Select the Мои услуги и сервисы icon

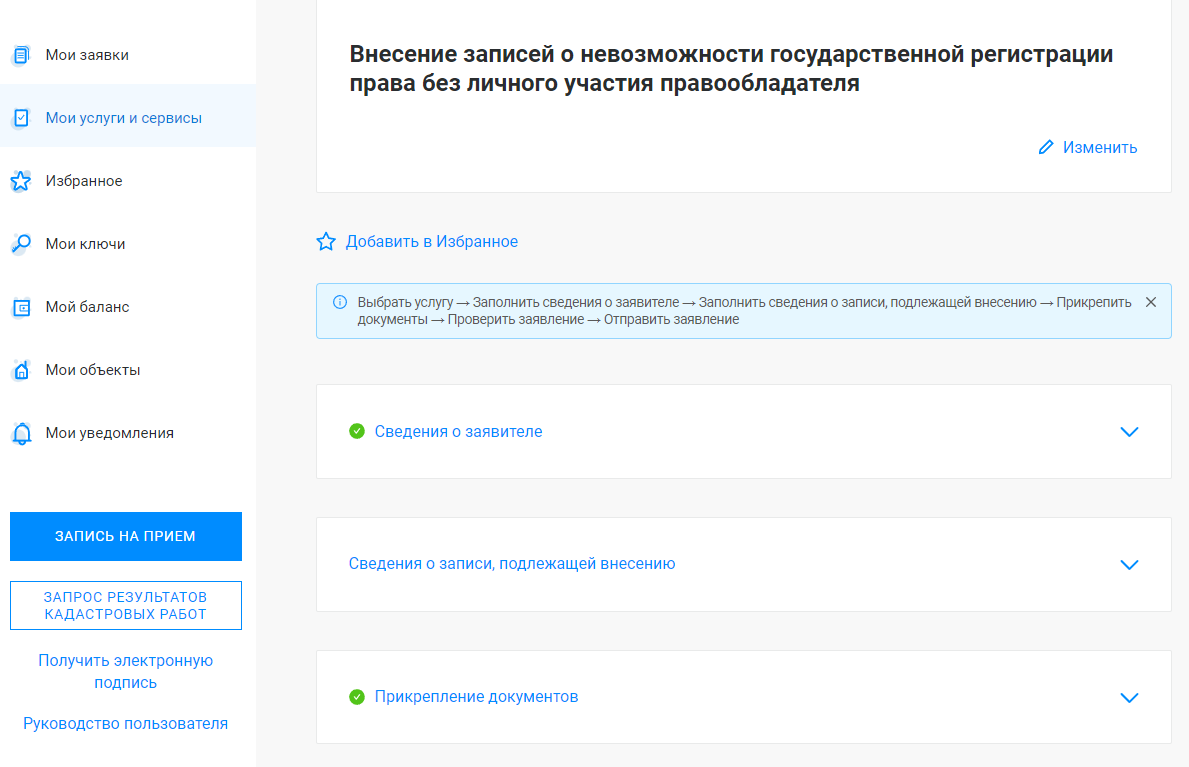(21, 117)
